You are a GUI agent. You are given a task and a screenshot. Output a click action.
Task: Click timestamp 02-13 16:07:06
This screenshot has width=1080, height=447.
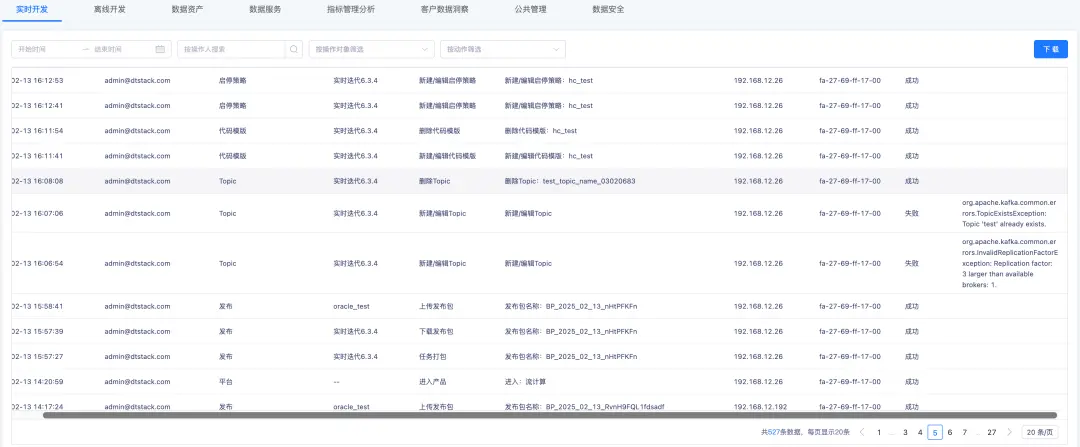(x=38, y=214)
